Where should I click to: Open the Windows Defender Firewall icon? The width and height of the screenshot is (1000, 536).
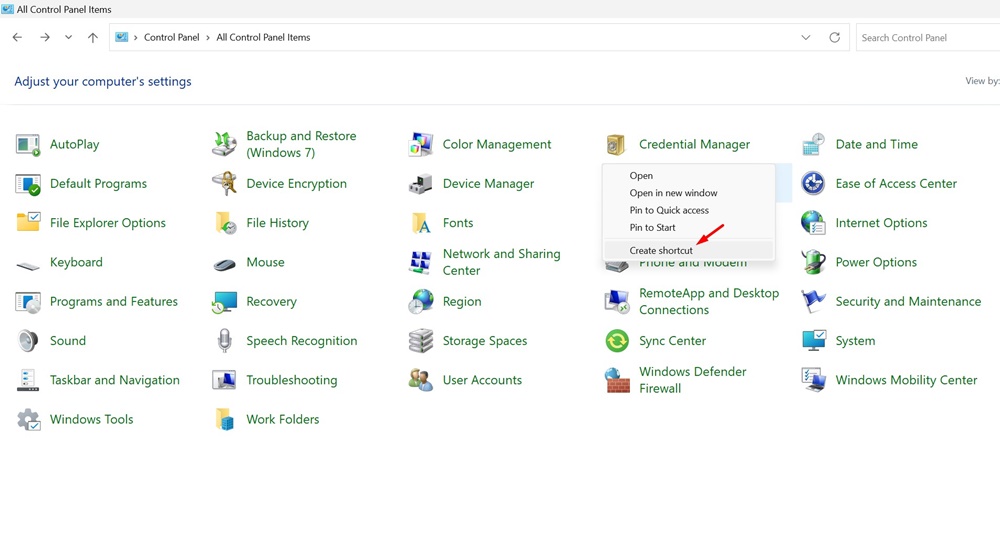point(617,380)
